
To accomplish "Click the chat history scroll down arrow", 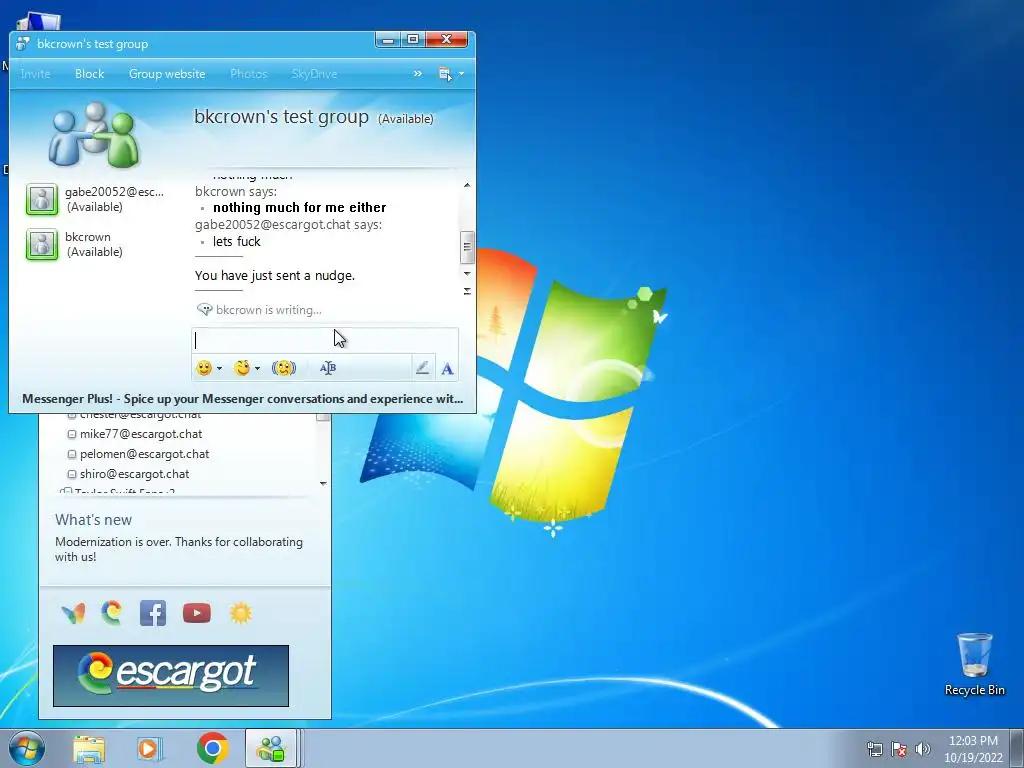I will (467, 273).
